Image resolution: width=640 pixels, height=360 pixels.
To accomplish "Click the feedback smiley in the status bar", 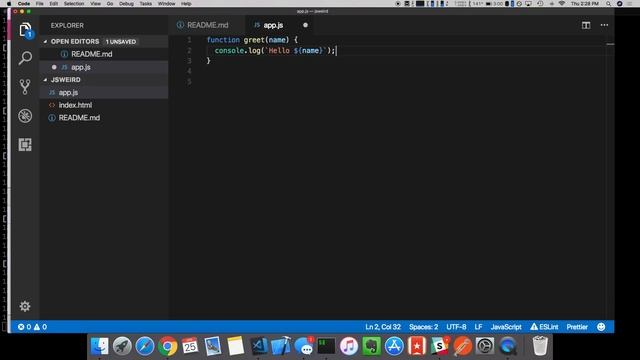I will [x=601, y=327].
